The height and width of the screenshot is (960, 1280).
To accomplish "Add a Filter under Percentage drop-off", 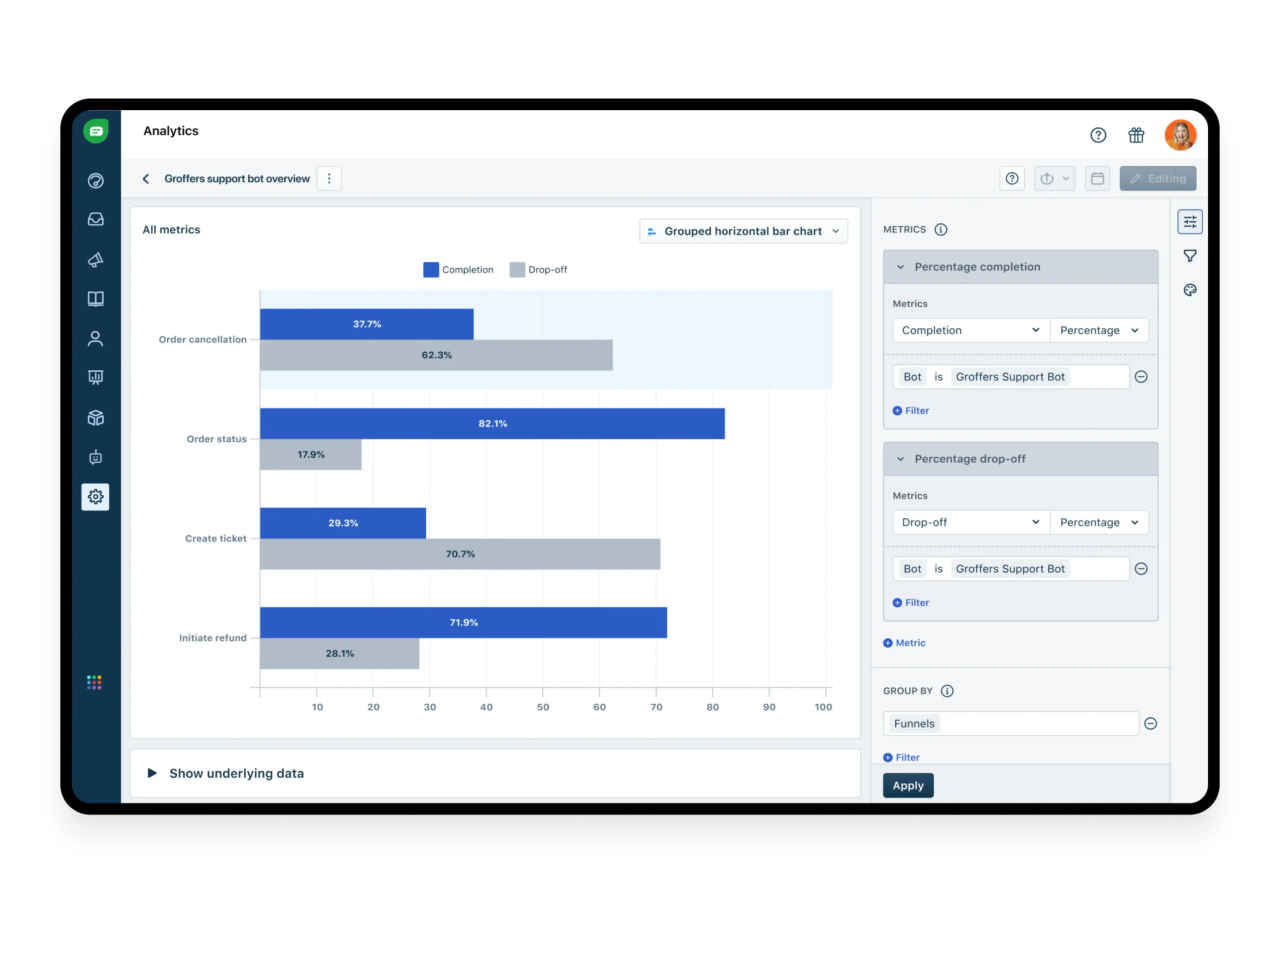I will (910, 602).
